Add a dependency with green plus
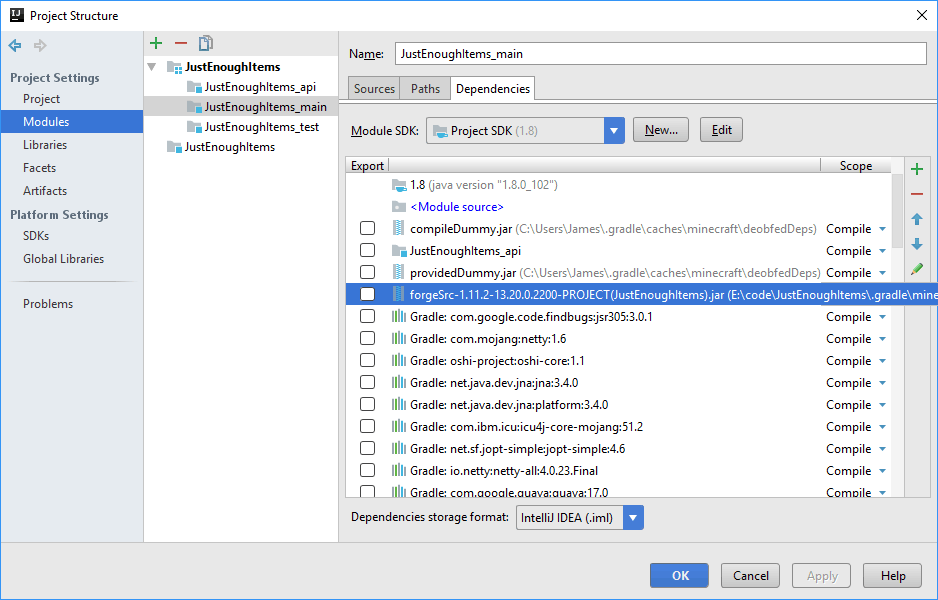The width and height of the screenshot is (938, 600). [916, 169]
